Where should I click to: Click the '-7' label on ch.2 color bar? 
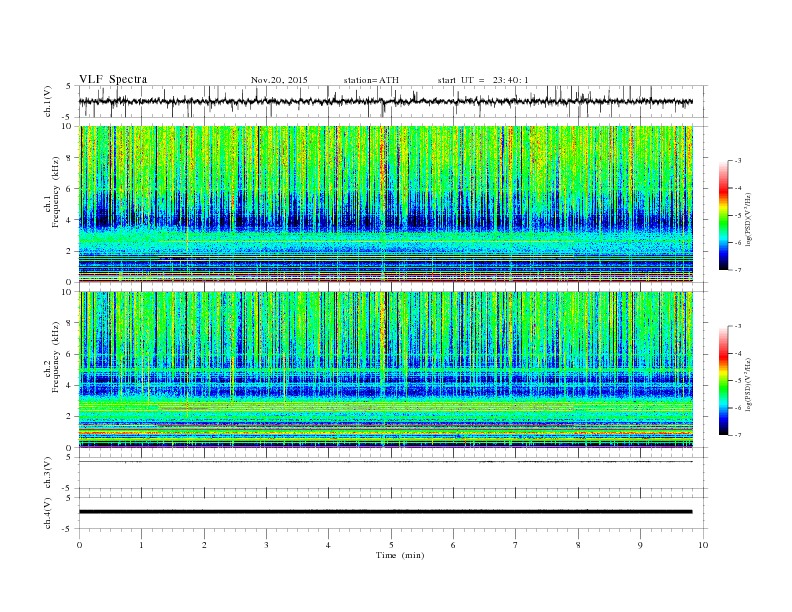click(738, 435)
